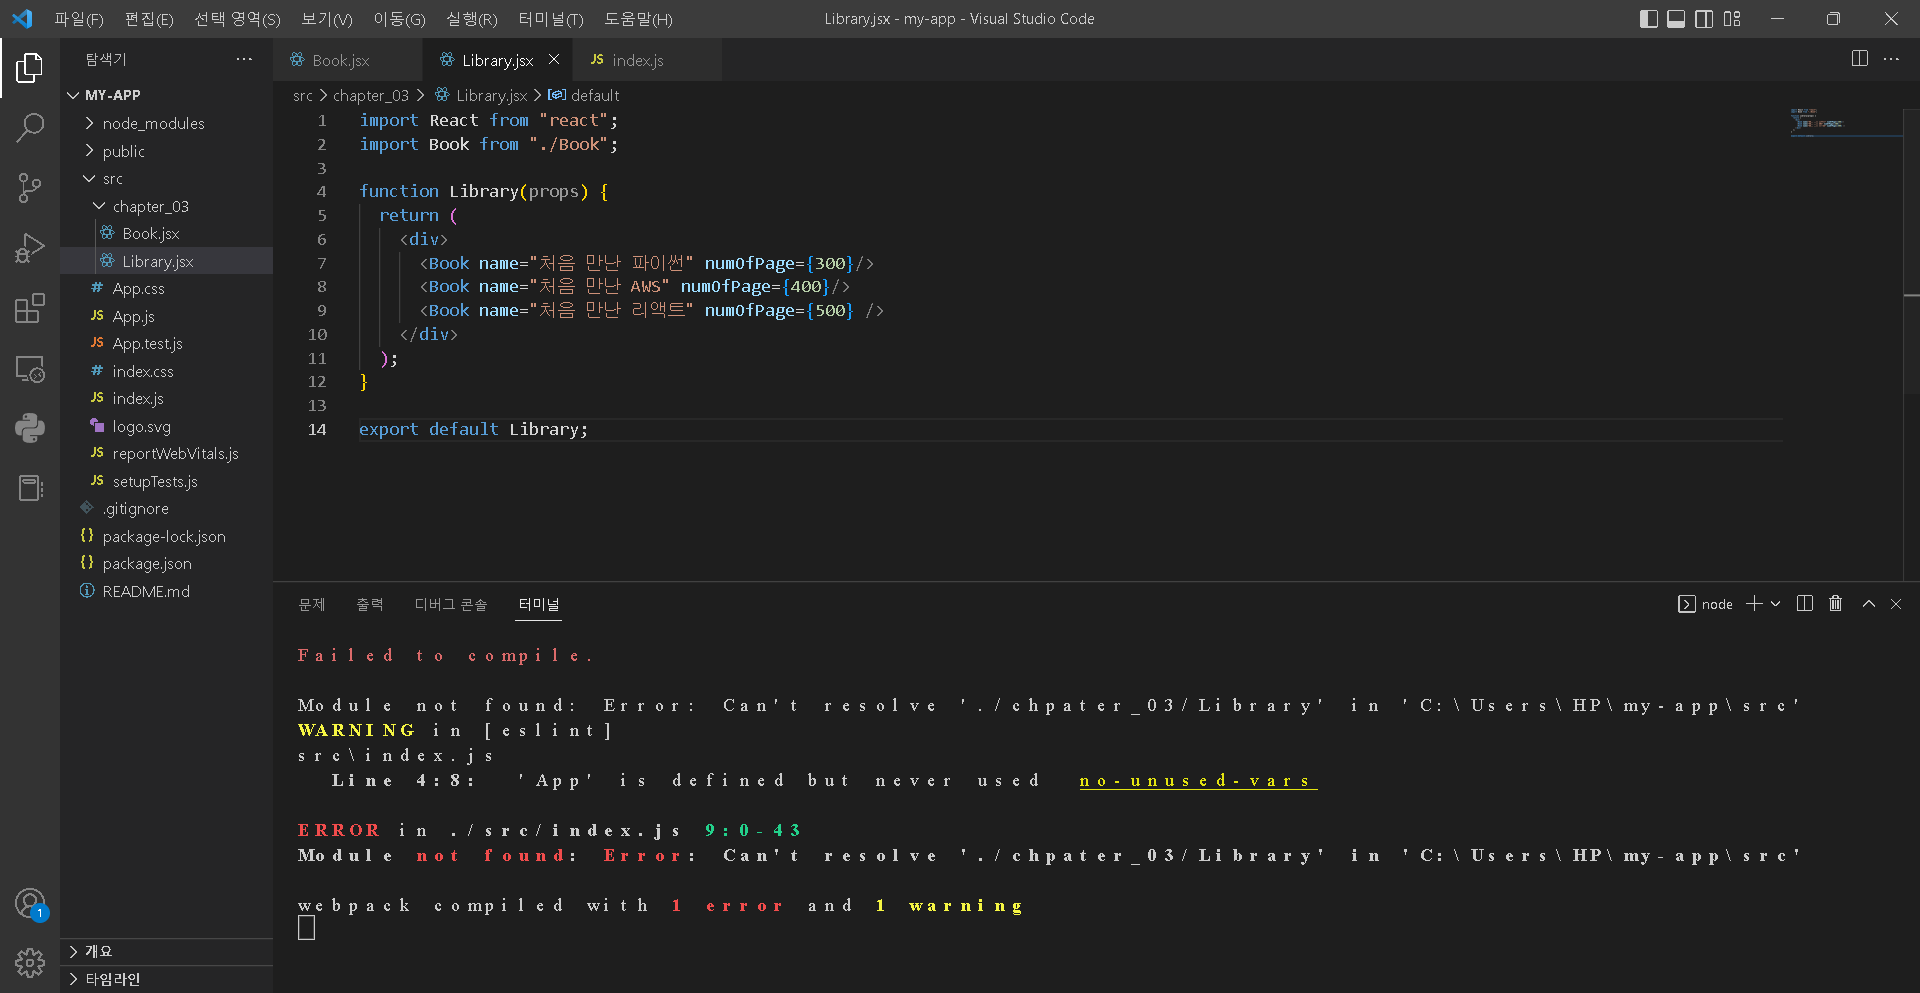
Task: Click chapter_03 in the breadcrumb
Action: [x=371, y=95]
